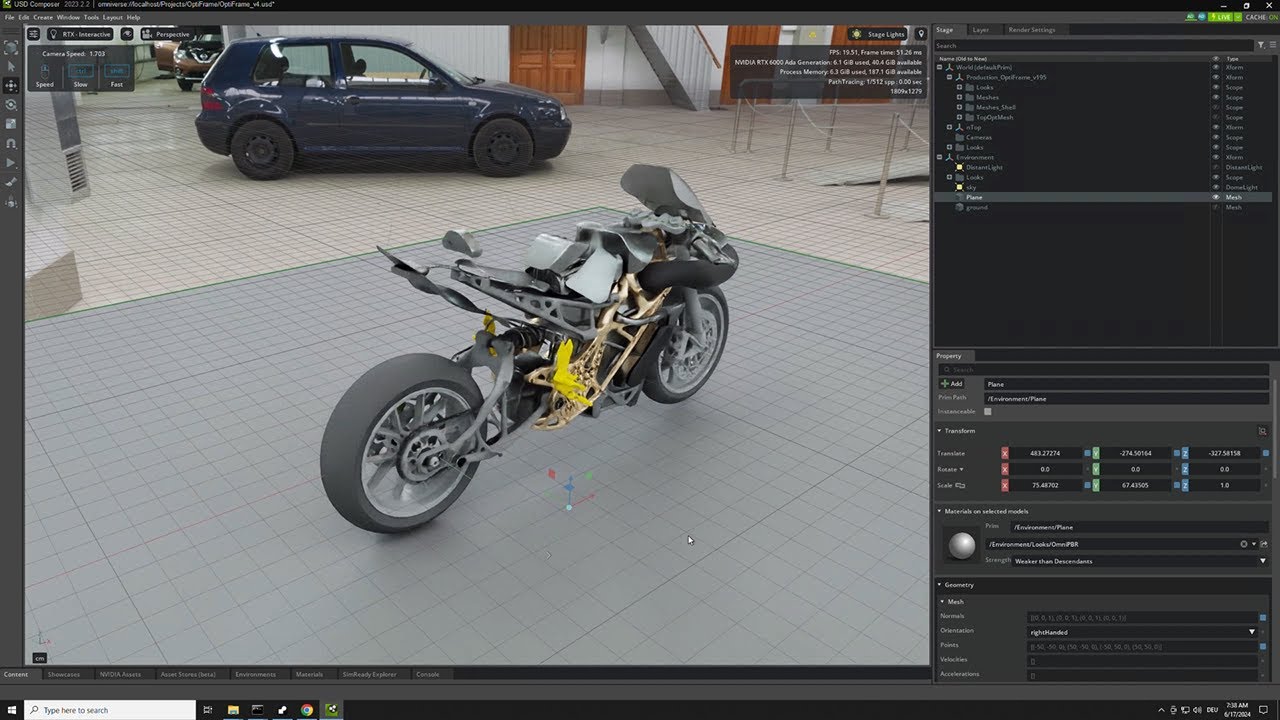Switch to the Layer tab
Screen dimensions: 1280x720
tap(981, 30)
